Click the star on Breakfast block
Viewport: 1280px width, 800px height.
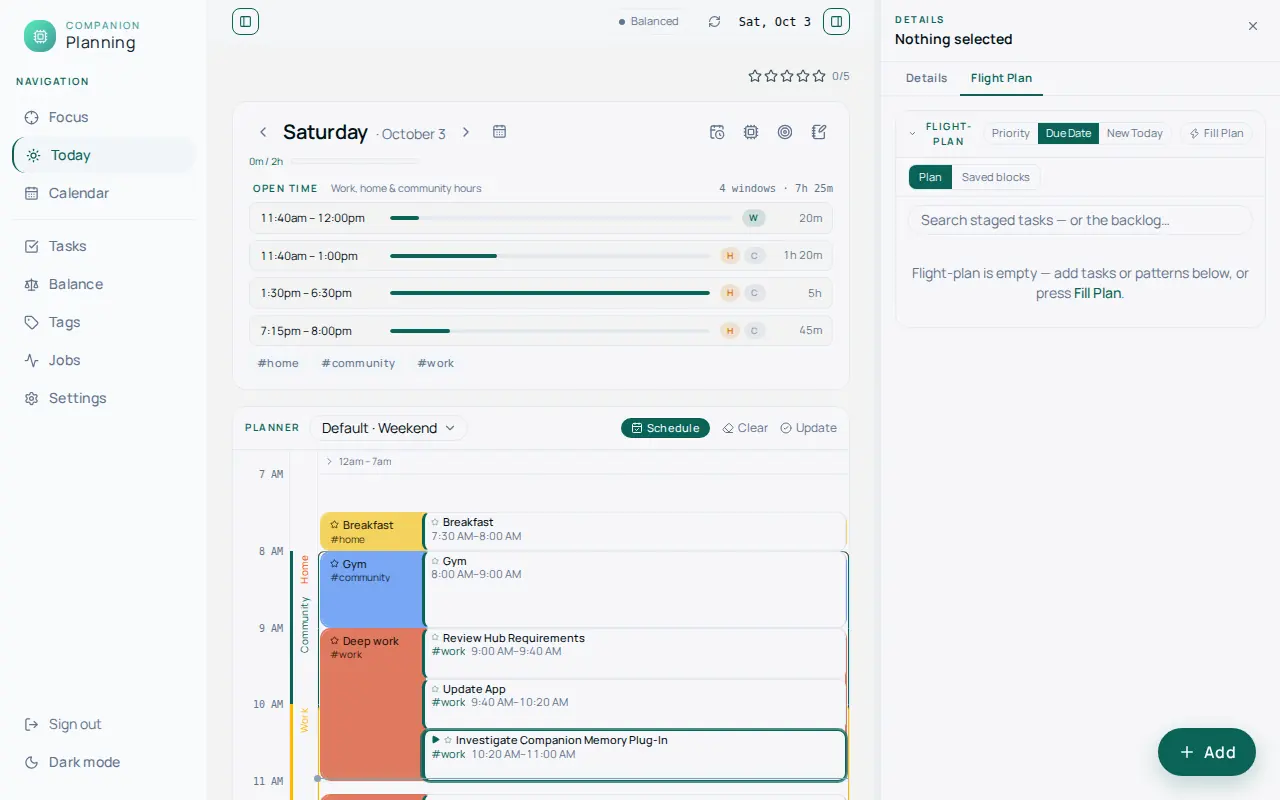tap(335, 525)
